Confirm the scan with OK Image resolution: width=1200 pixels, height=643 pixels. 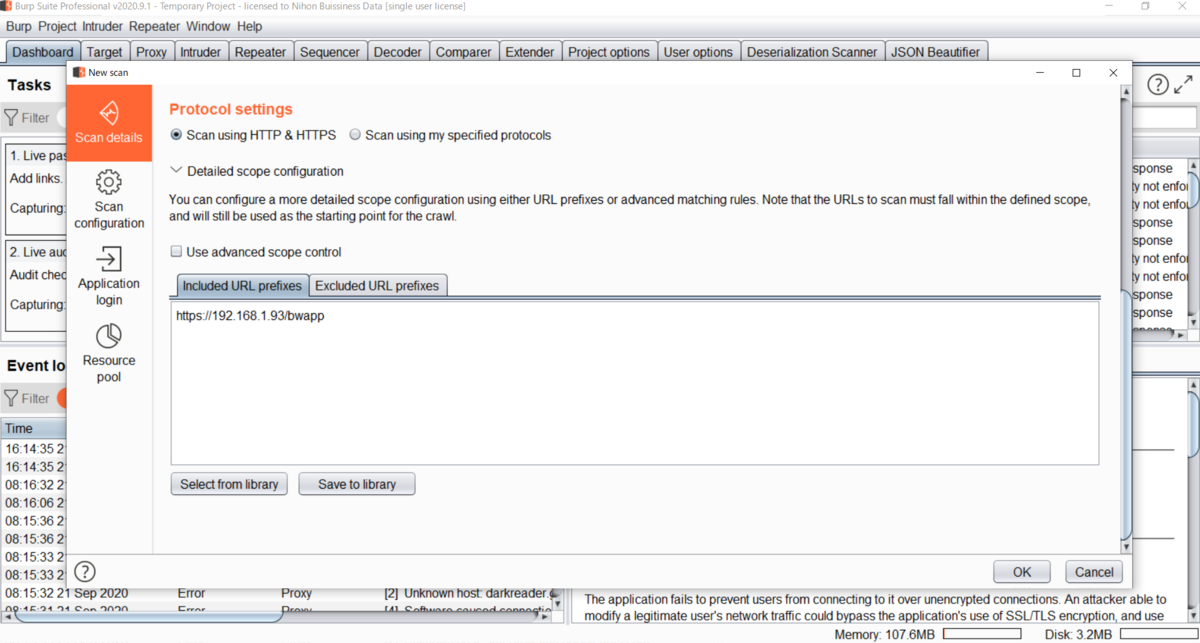(x=1022, y=572)
